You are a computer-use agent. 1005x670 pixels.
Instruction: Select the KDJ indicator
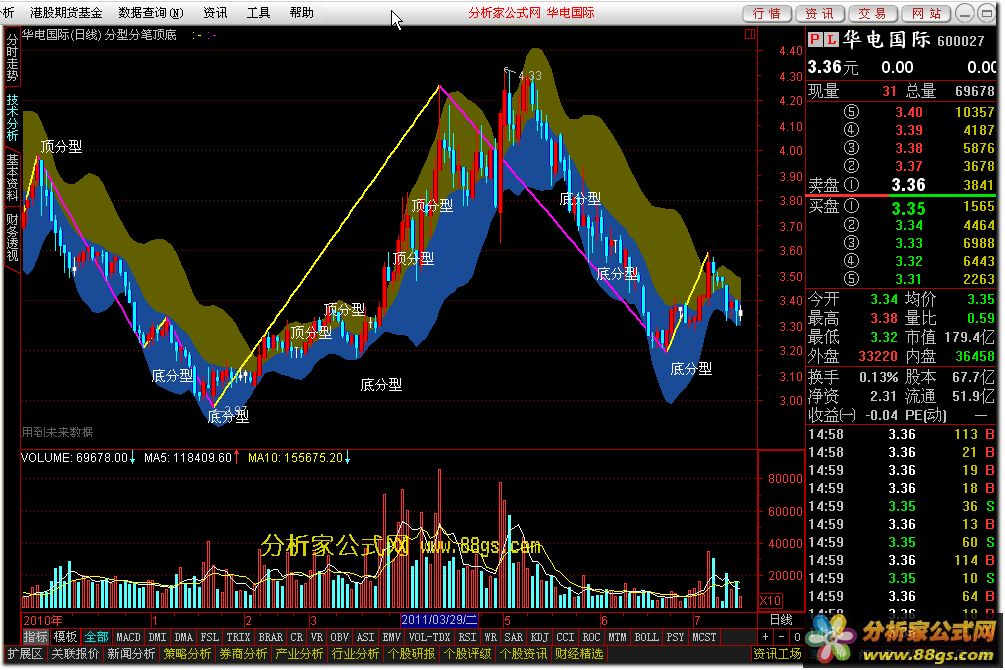click(540, 637)
